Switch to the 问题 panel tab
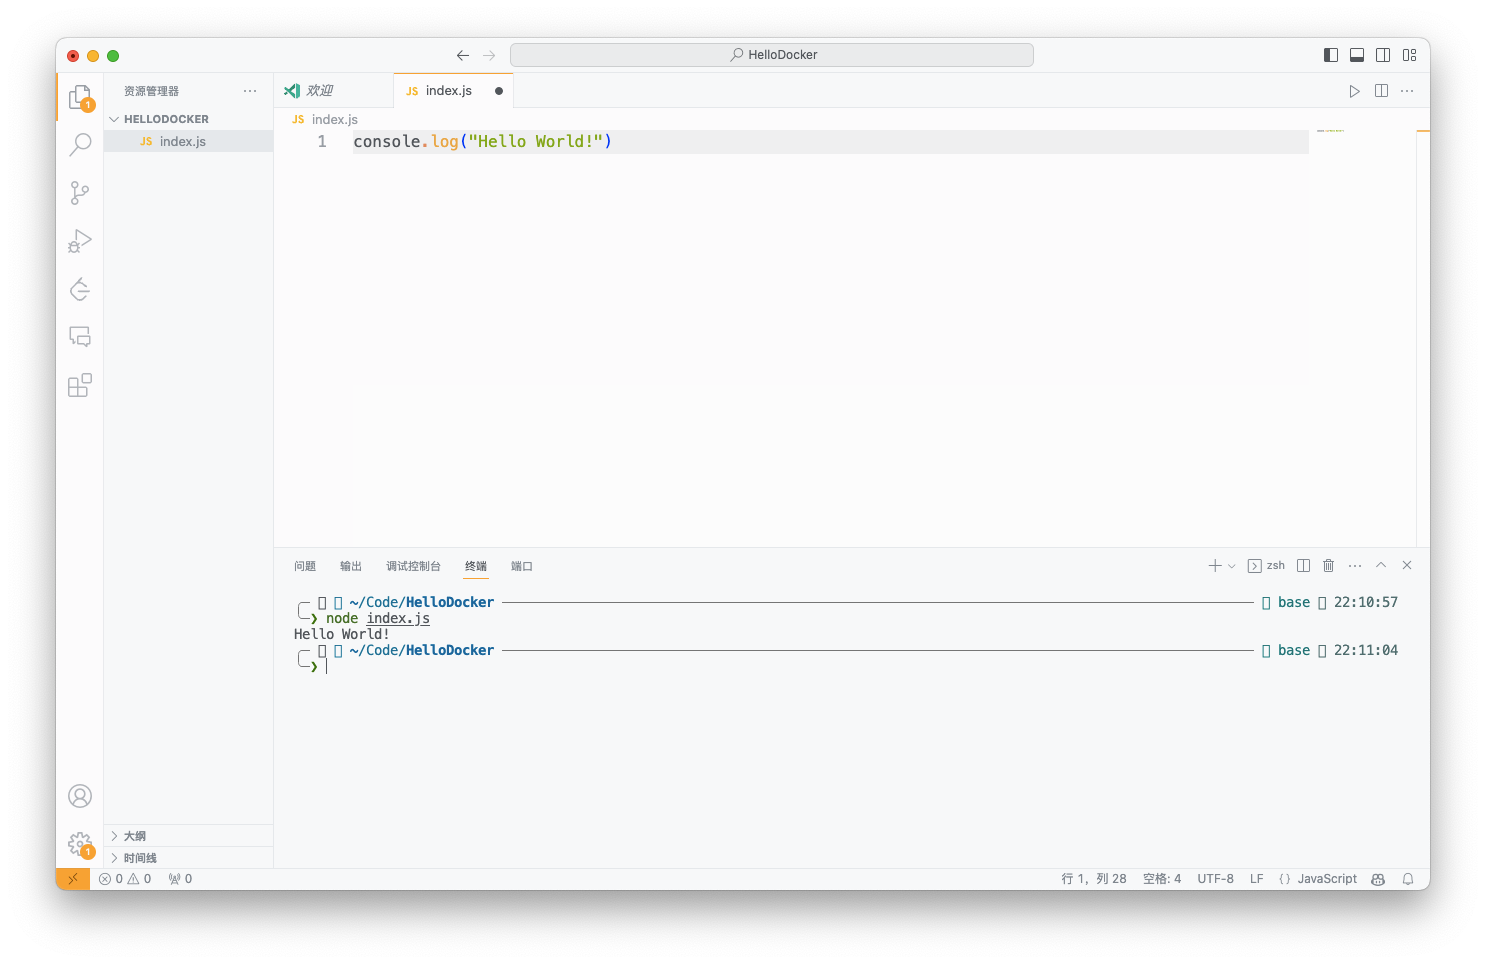 click(305, 566)
